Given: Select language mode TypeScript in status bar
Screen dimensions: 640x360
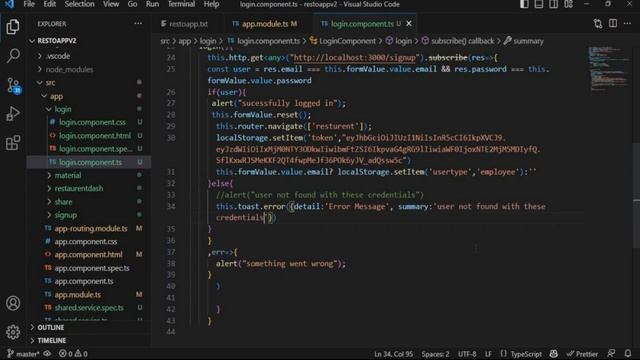Looking at the screenshot, I should [x=526, y=354].
